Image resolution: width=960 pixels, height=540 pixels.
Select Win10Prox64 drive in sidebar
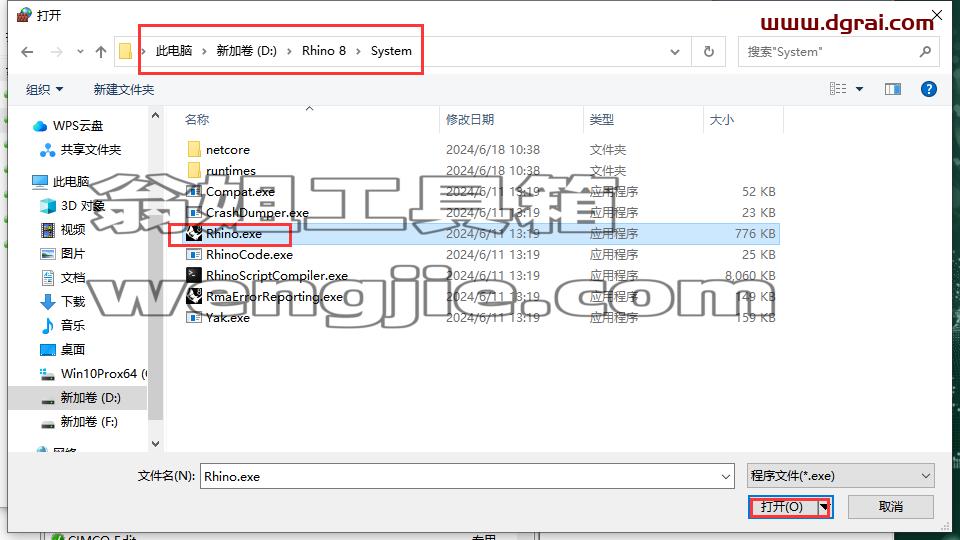point(93,373)
